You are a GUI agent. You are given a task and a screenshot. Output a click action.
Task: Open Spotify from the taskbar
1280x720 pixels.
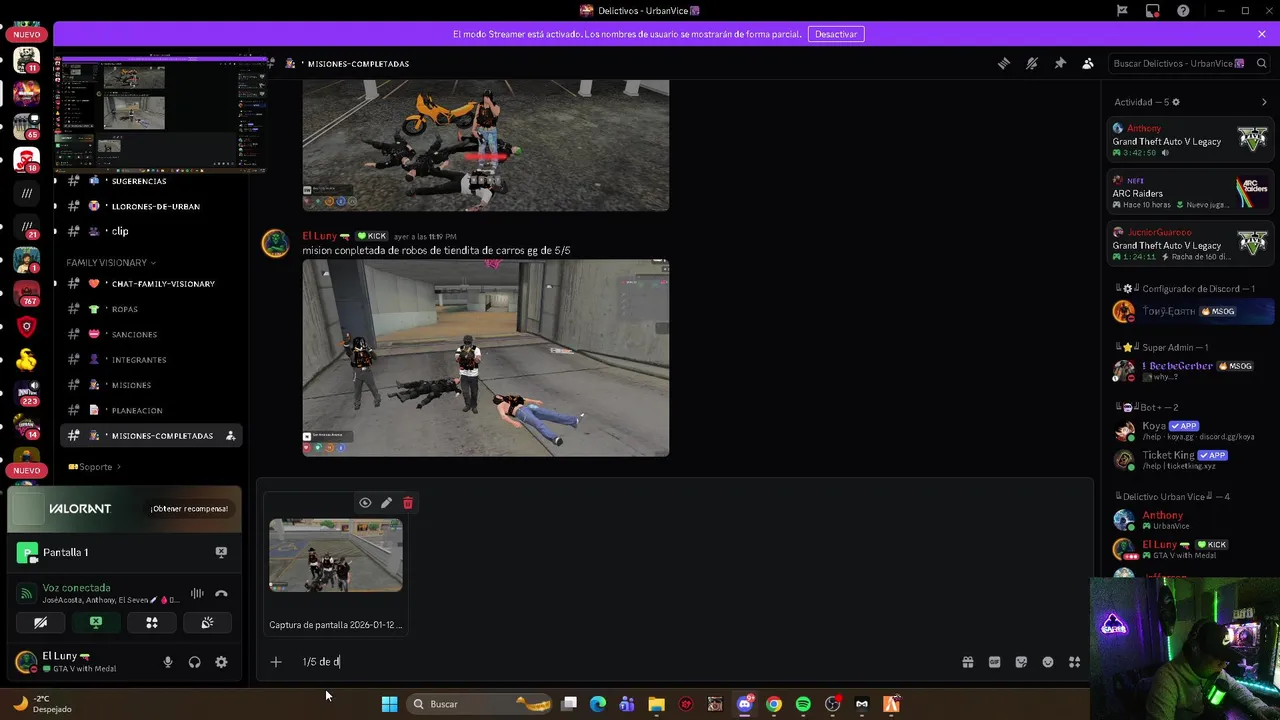pyautogui.click(x=803, y=704)
